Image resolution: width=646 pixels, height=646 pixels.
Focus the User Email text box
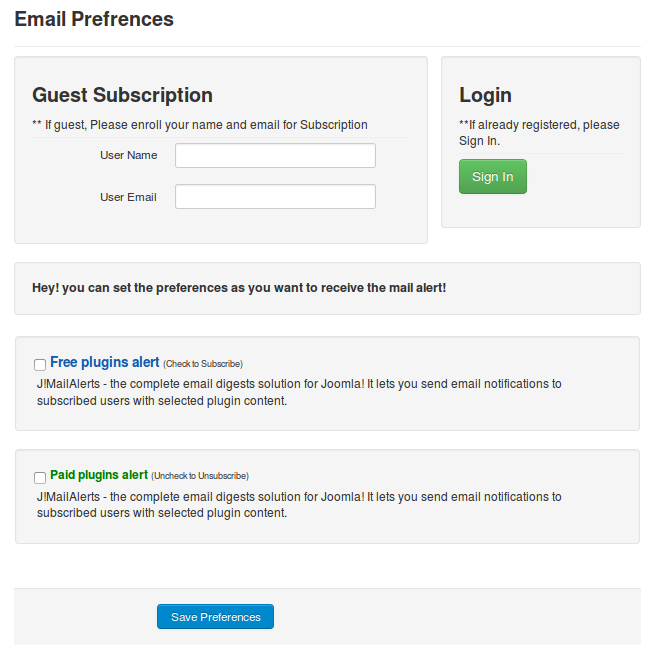275,197
